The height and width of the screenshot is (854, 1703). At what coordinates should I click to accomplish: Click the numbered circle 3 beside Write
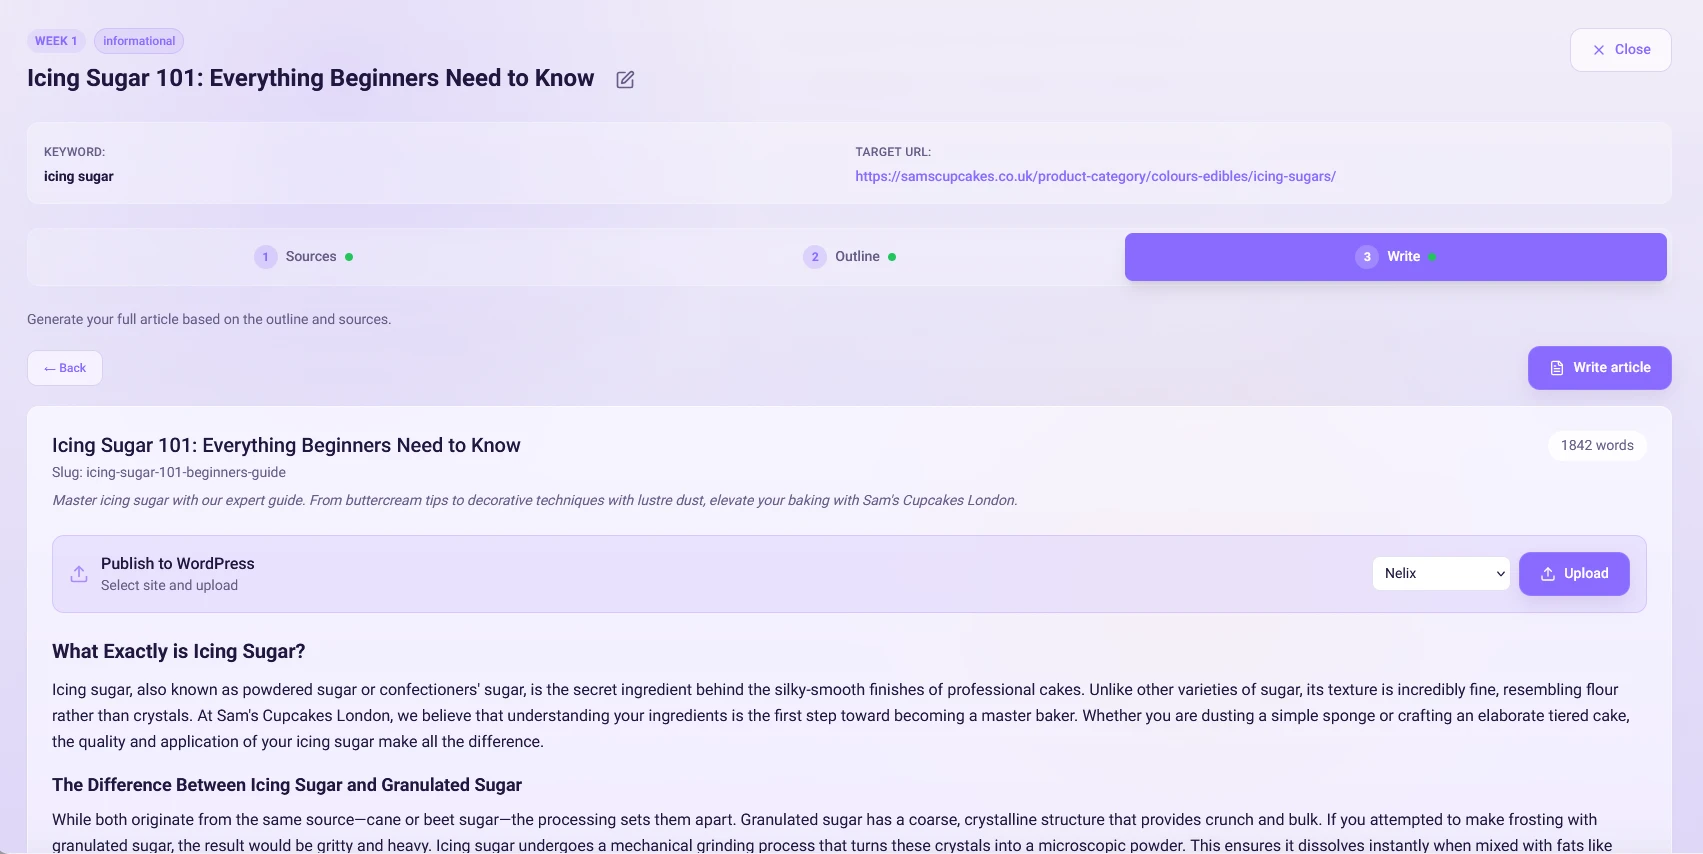(1366, 257)
